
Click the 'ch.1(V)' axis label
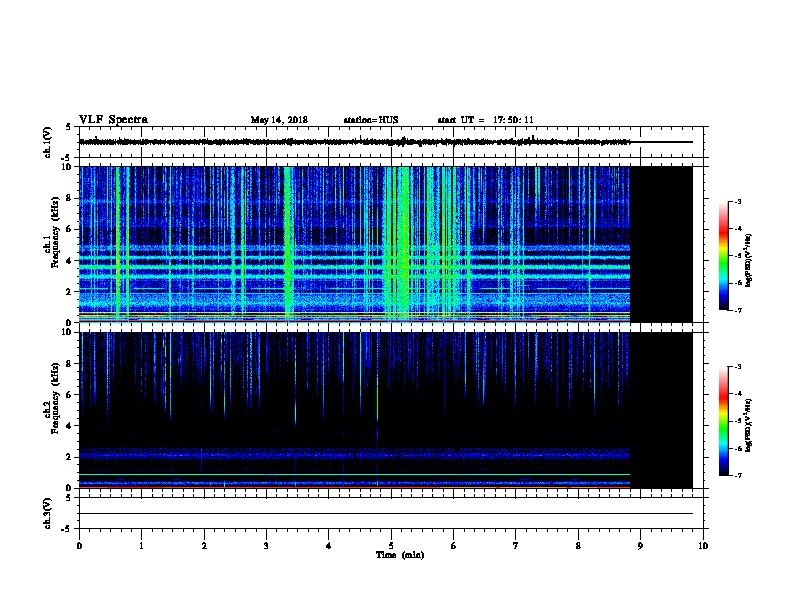(48, 142)
